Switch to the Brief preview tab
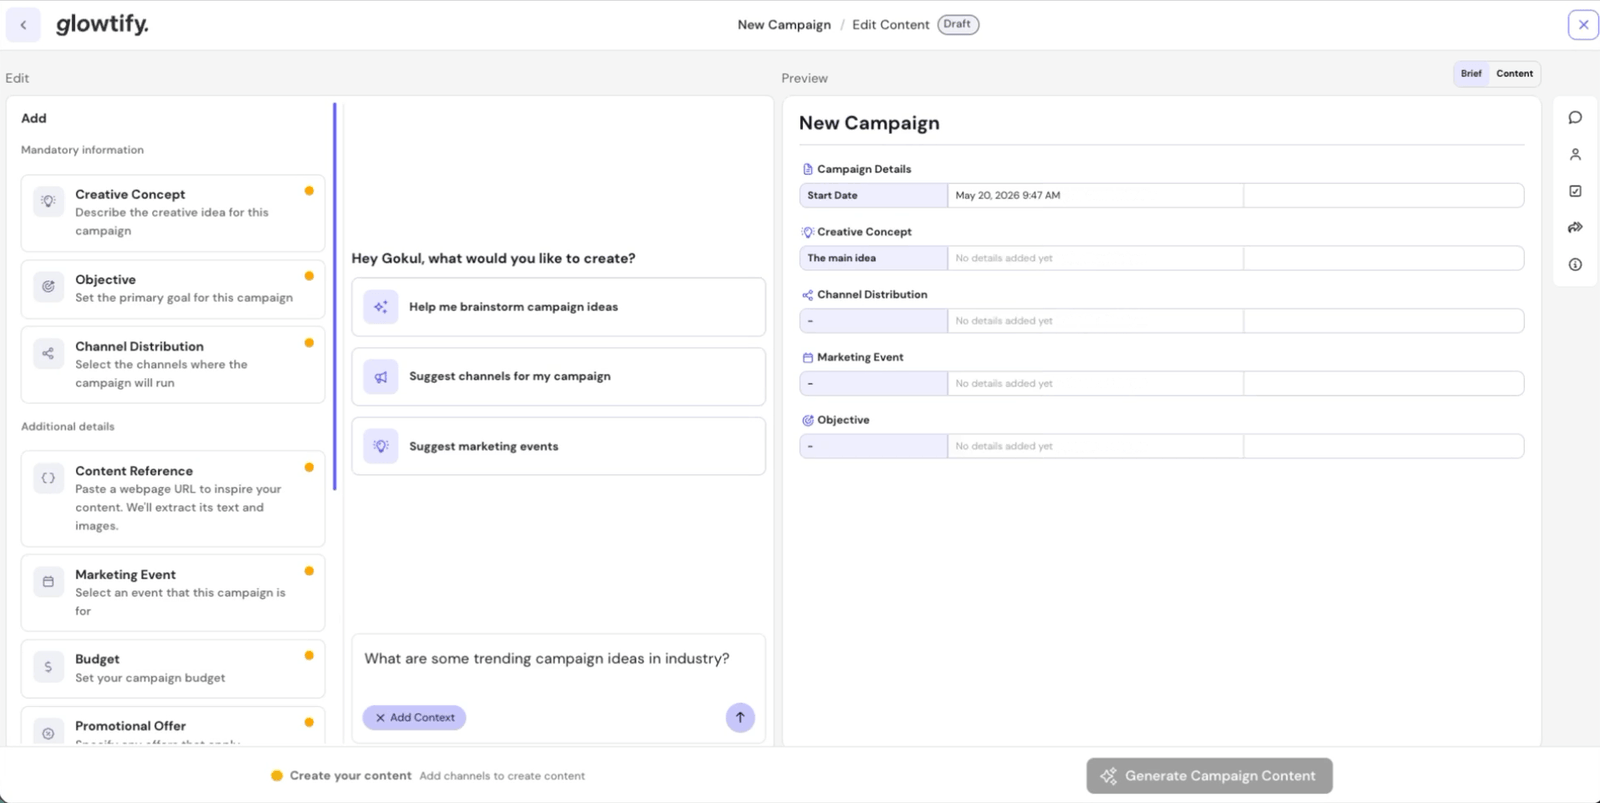The width and height of the screenshot is (1600, 803). (x=1471, y=73)
